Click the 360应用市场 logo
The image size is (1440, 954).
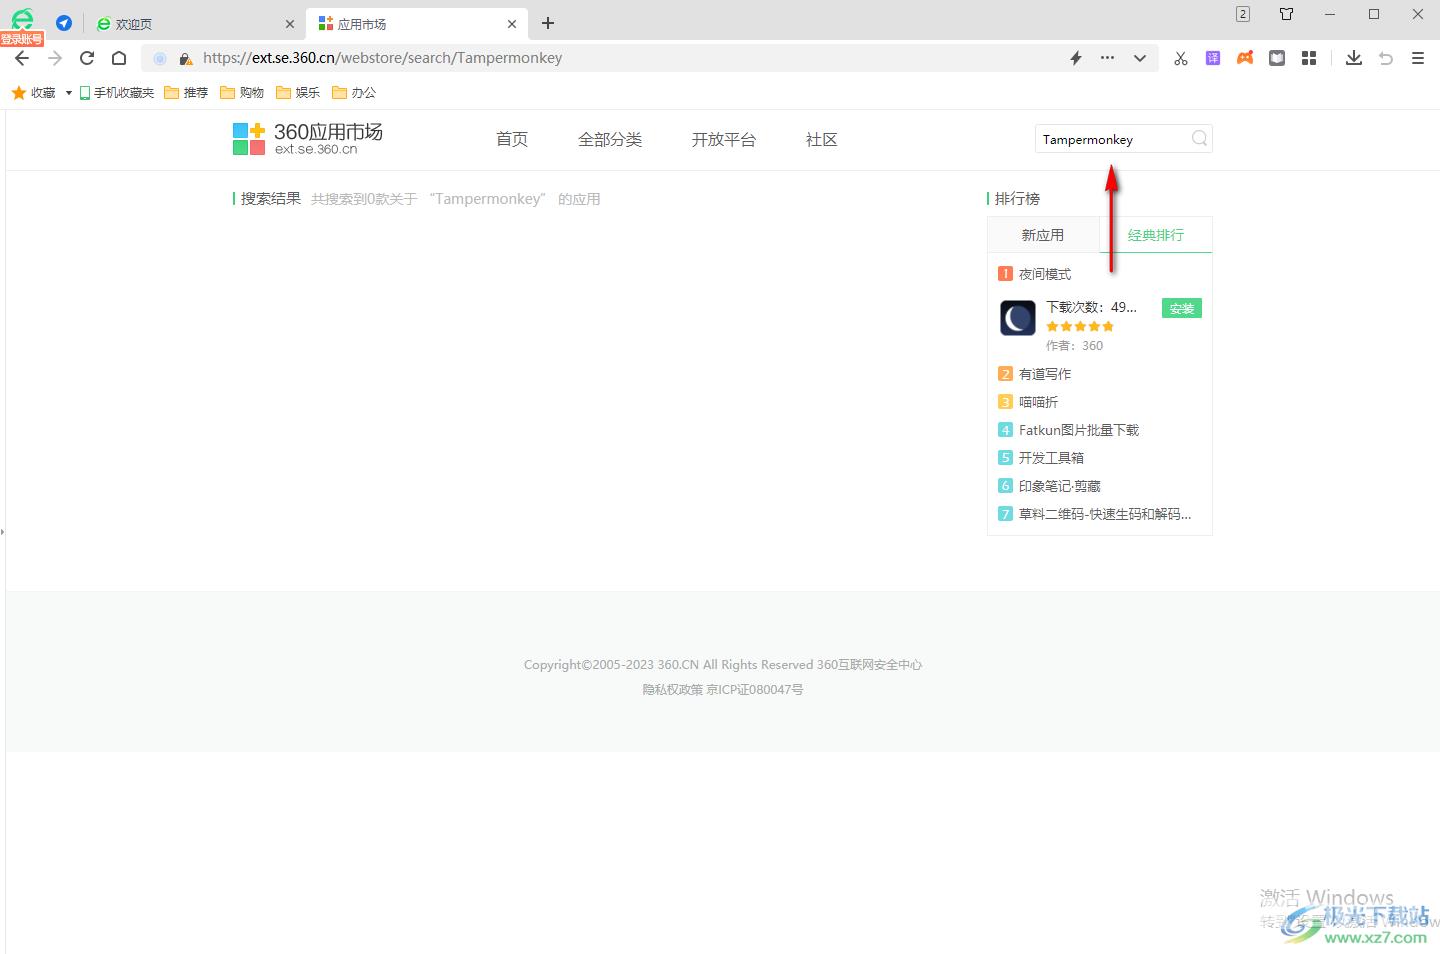click(x=308, y=139)
